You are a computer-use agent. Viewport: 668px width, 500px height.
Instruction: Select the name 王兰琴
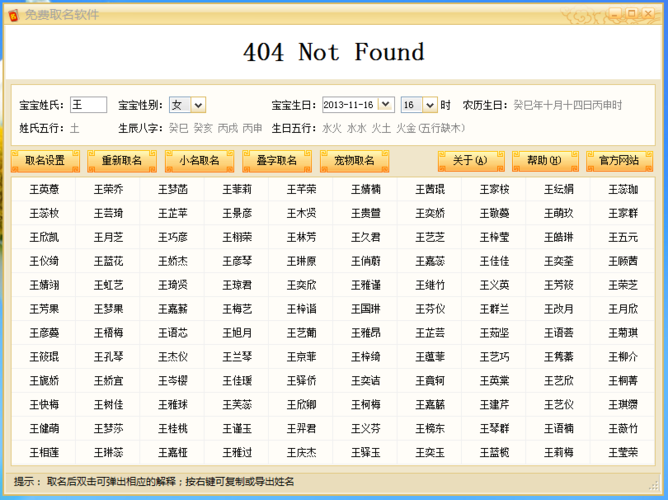(x=237, y=356)
